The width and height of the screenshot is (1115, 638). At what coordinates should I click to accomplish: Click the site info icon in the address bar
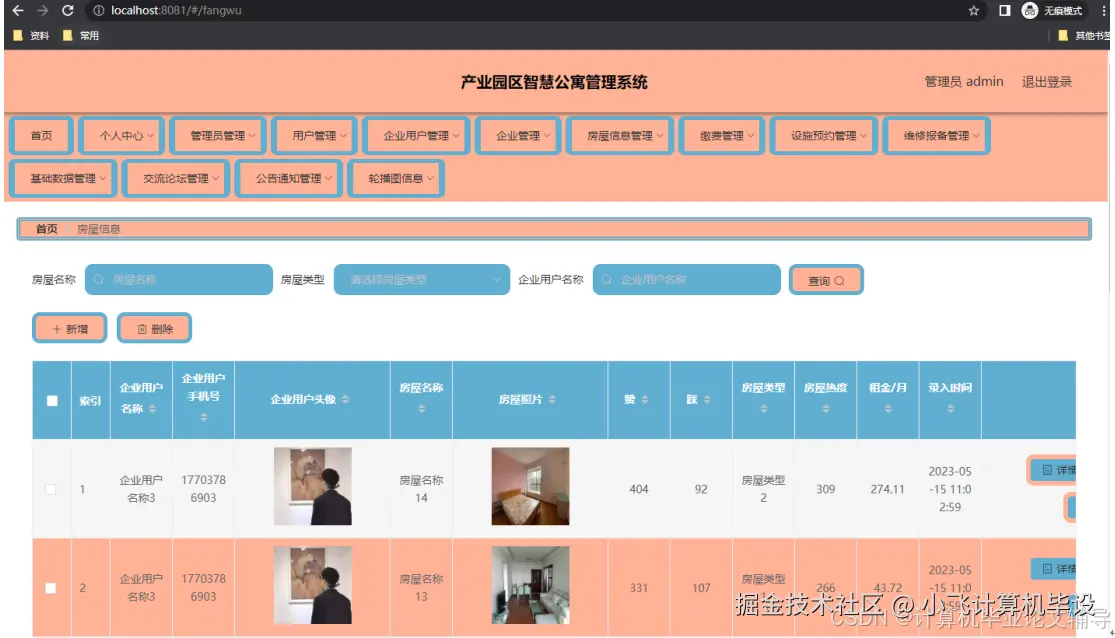coord(99,10)
